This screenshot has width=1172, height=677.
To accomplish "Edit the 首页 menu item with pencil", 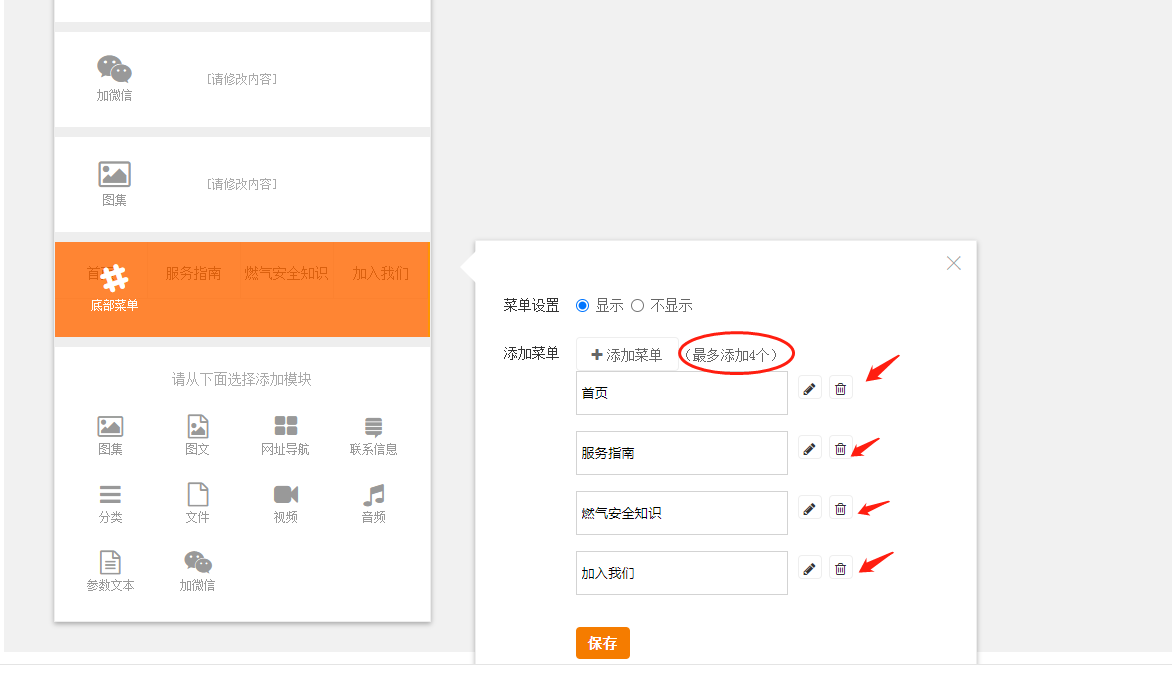I will click(x=810, y=389).
